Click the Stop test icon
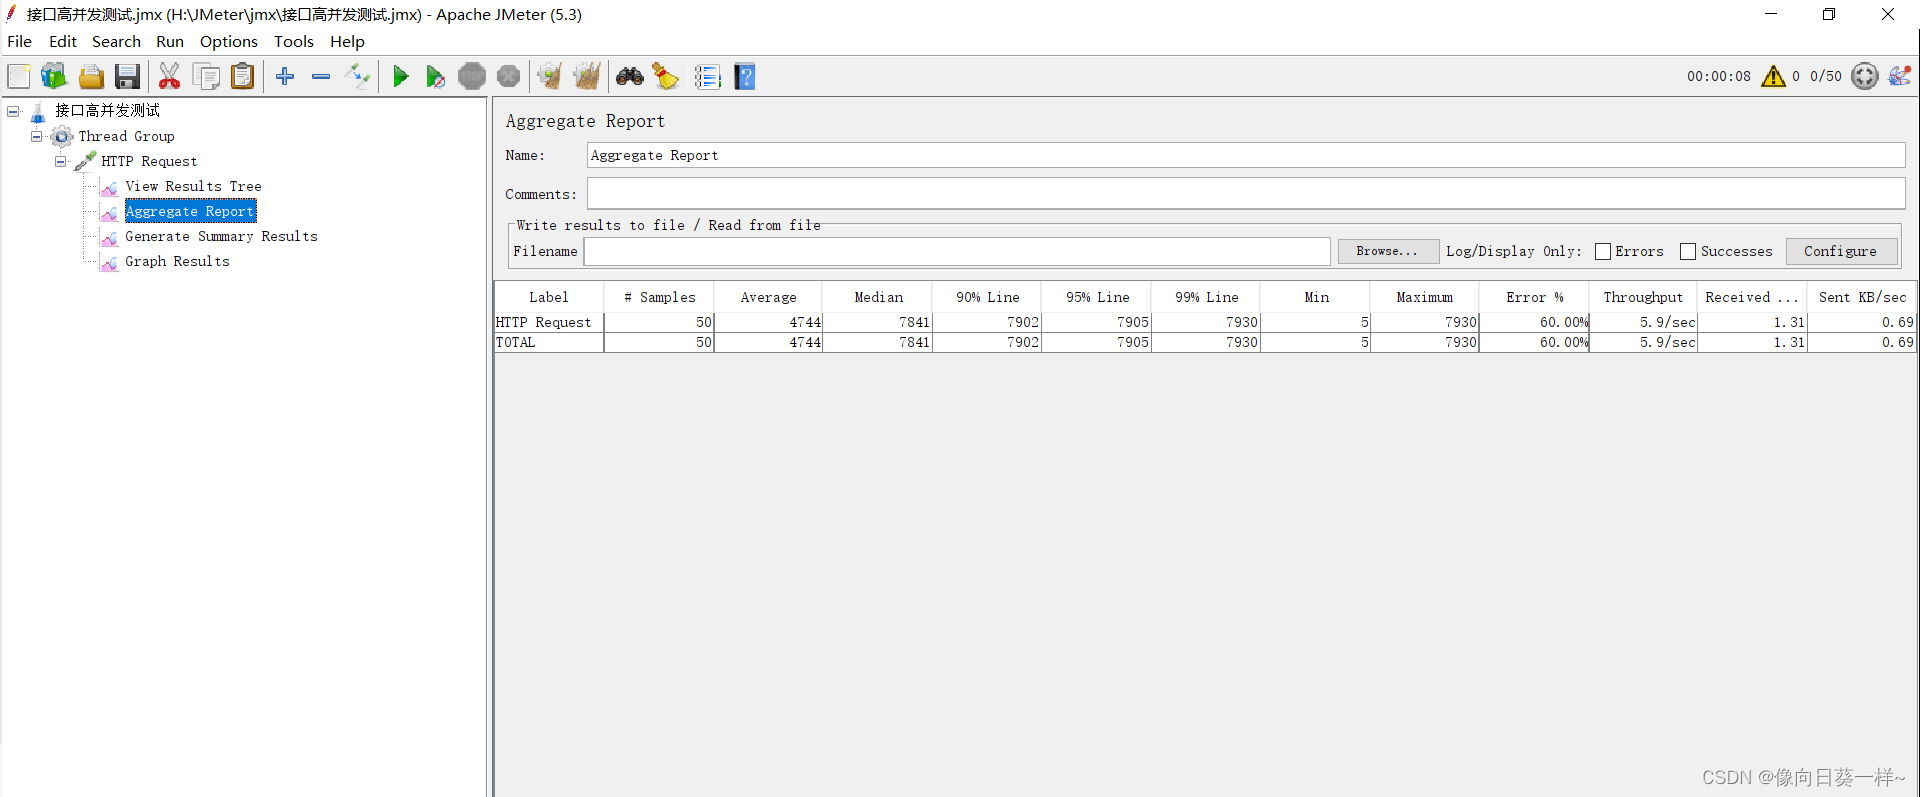Screen dimensions: 1920x797 472,76
